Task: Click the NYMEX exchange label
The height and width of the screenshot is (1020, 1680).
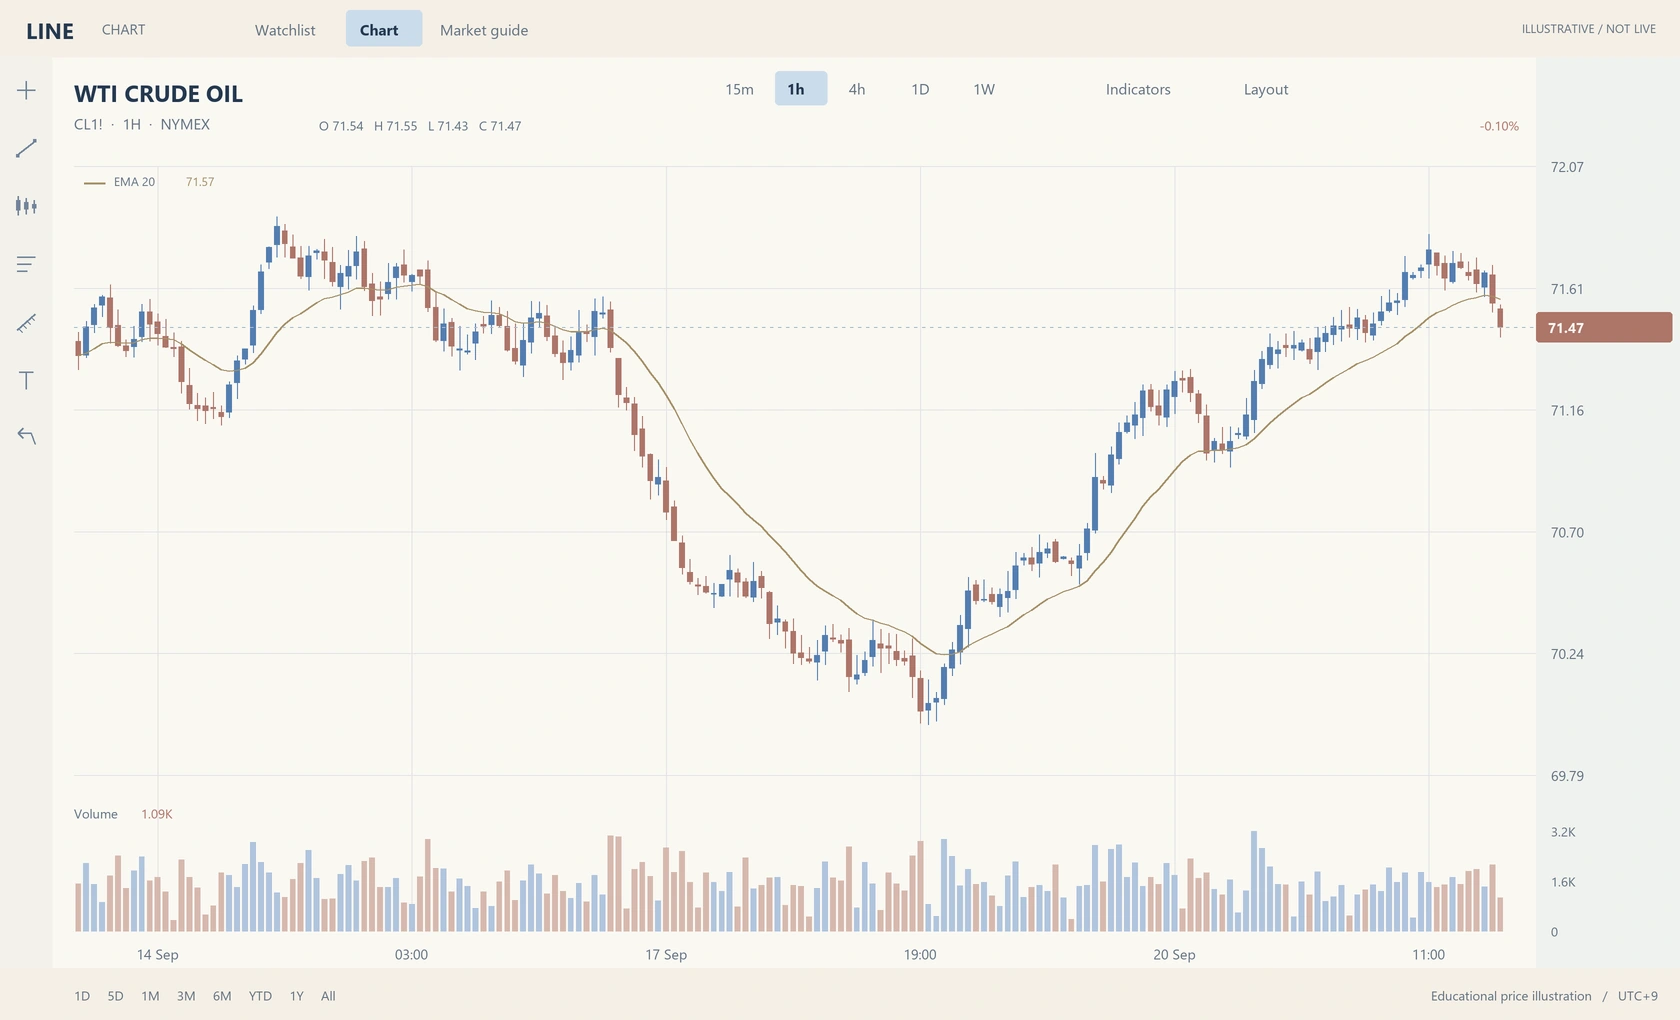Action: pos(185,125)
